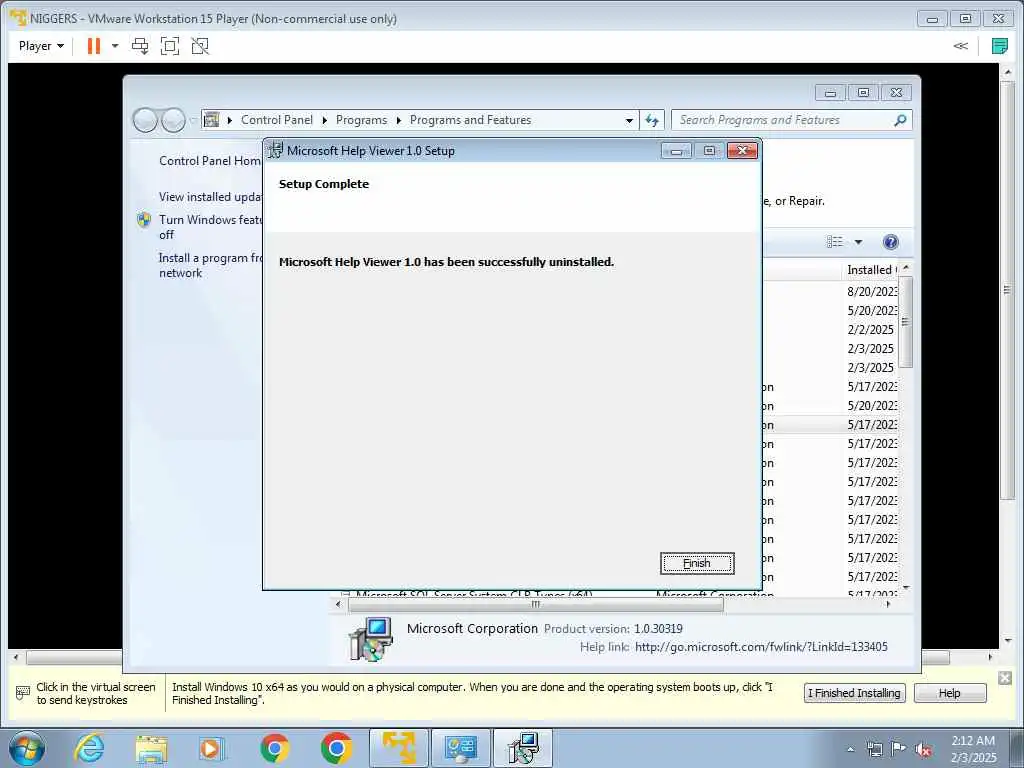
Task: Open Windows Media Player from taskbar
Action: [x=212, y=748]
